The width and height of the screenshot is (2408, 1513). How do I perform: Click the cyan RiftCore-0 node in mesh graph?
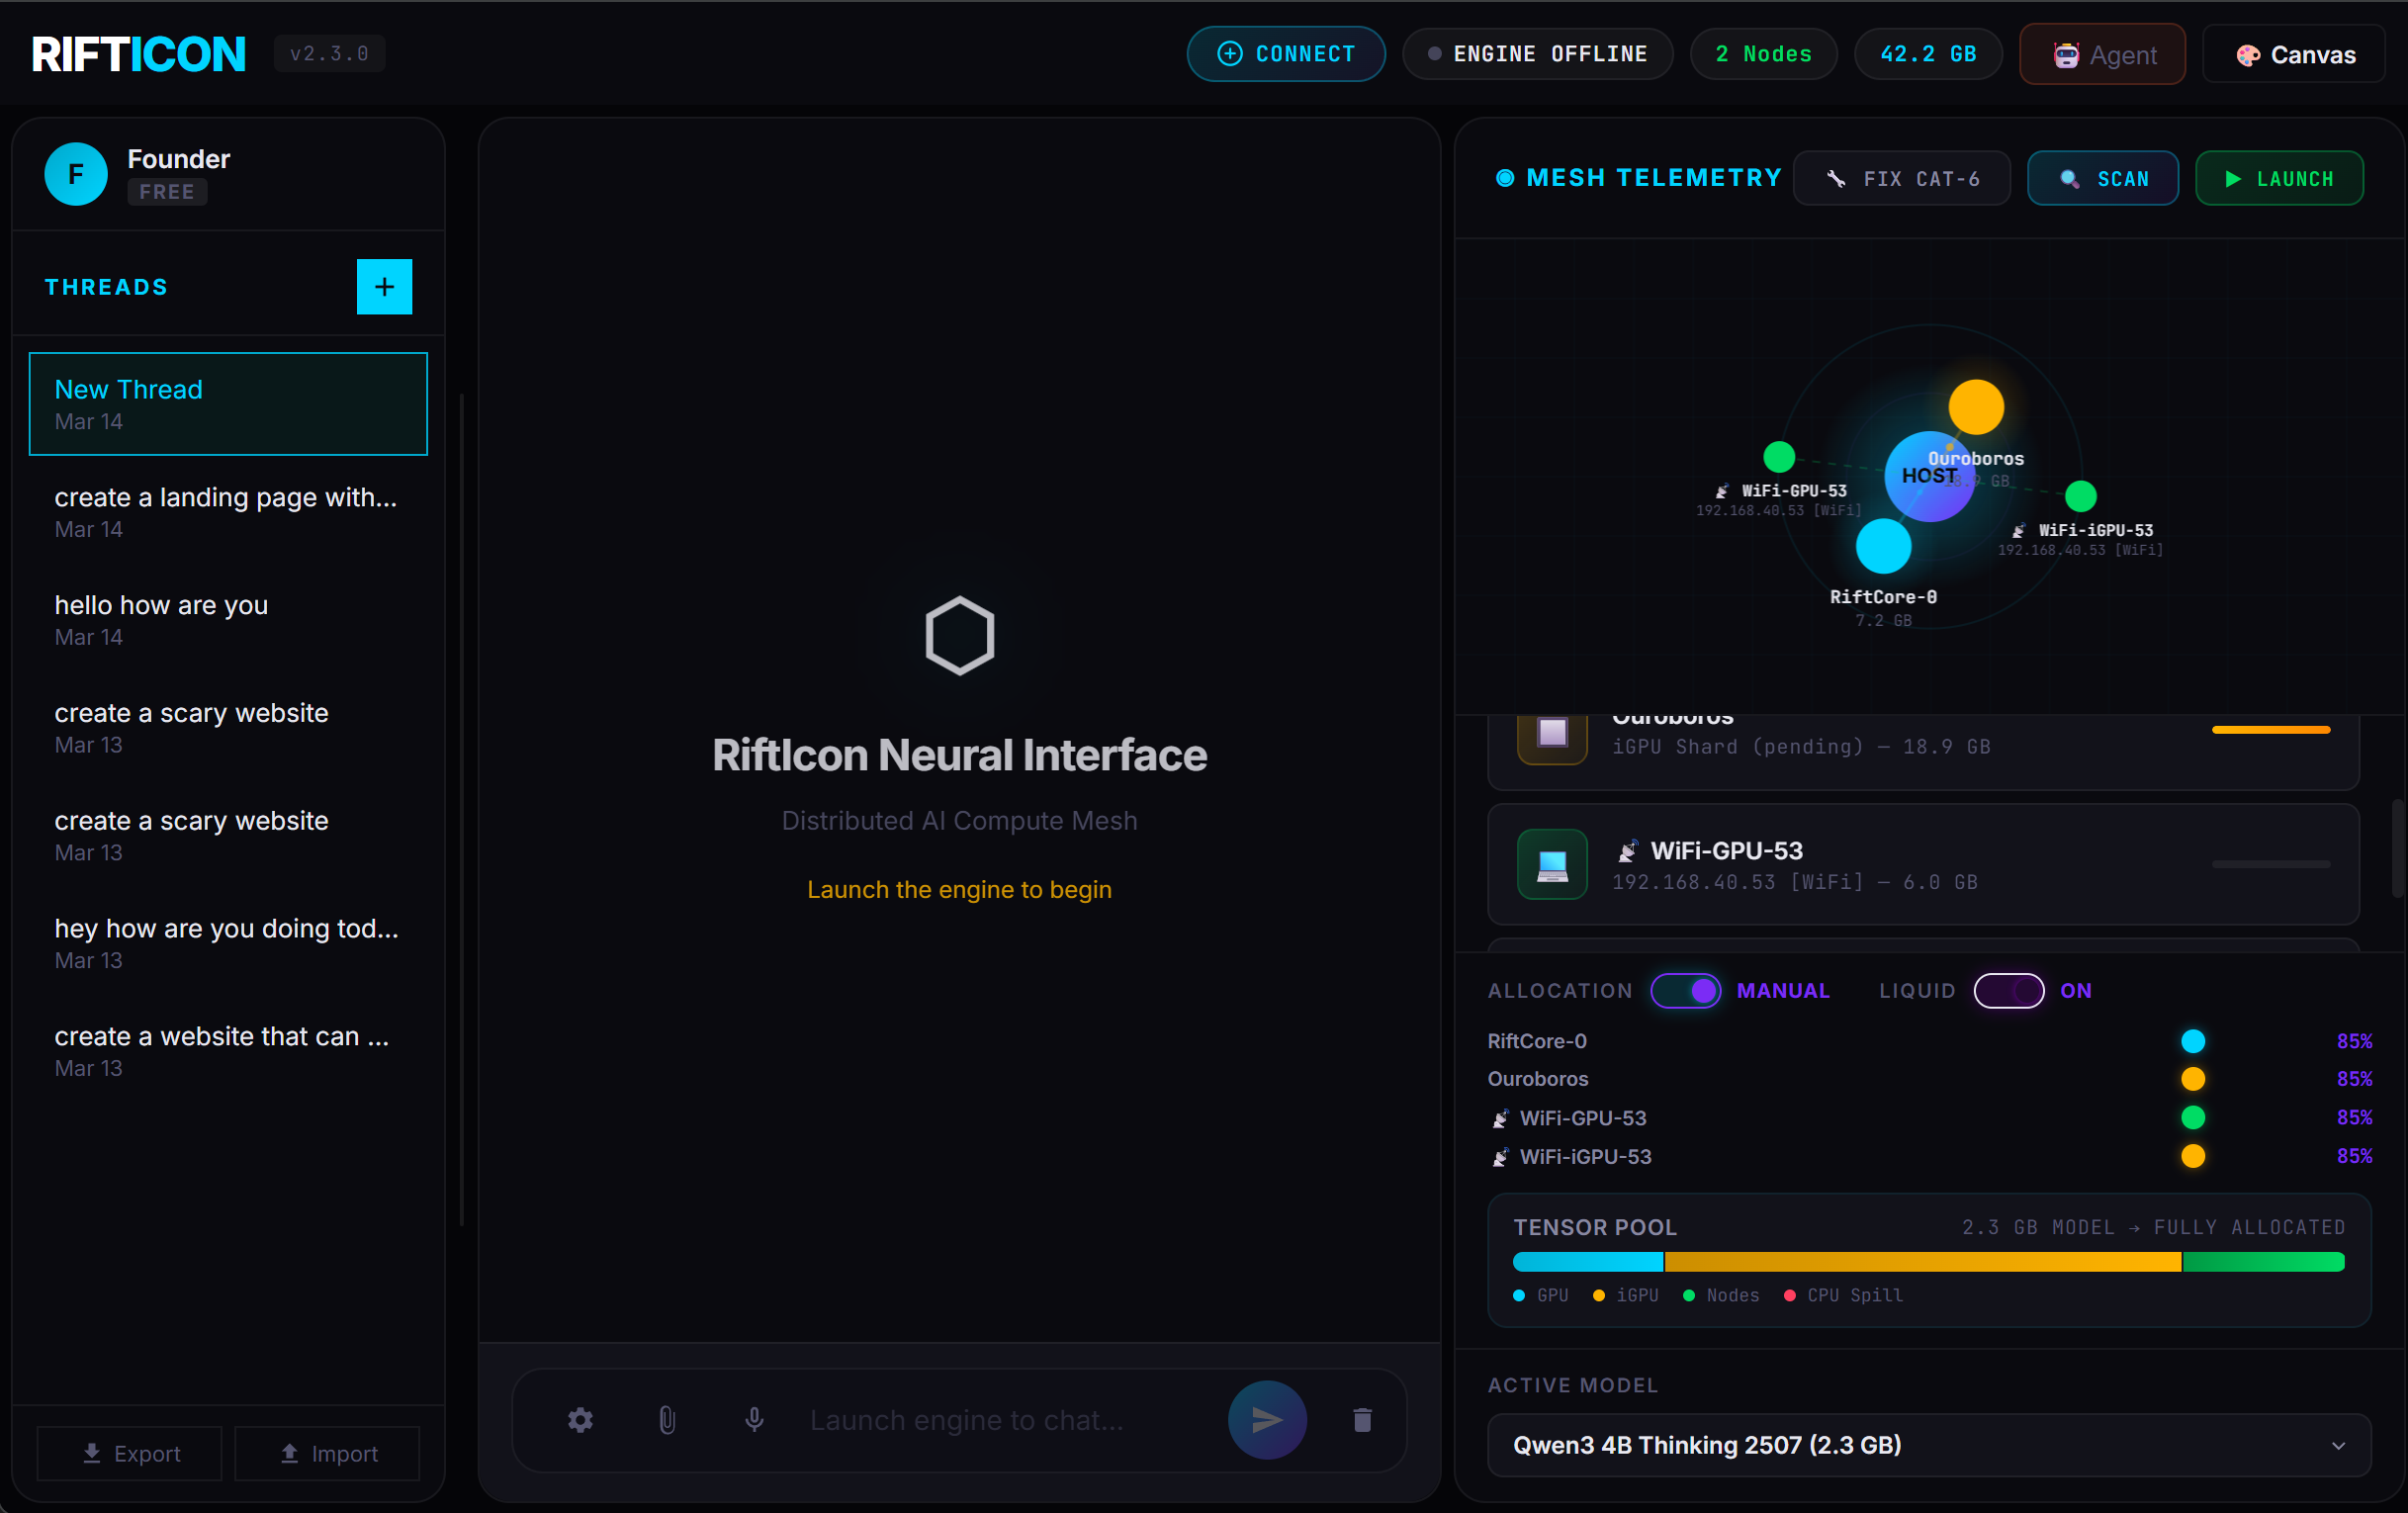(x=1883, y=546)
